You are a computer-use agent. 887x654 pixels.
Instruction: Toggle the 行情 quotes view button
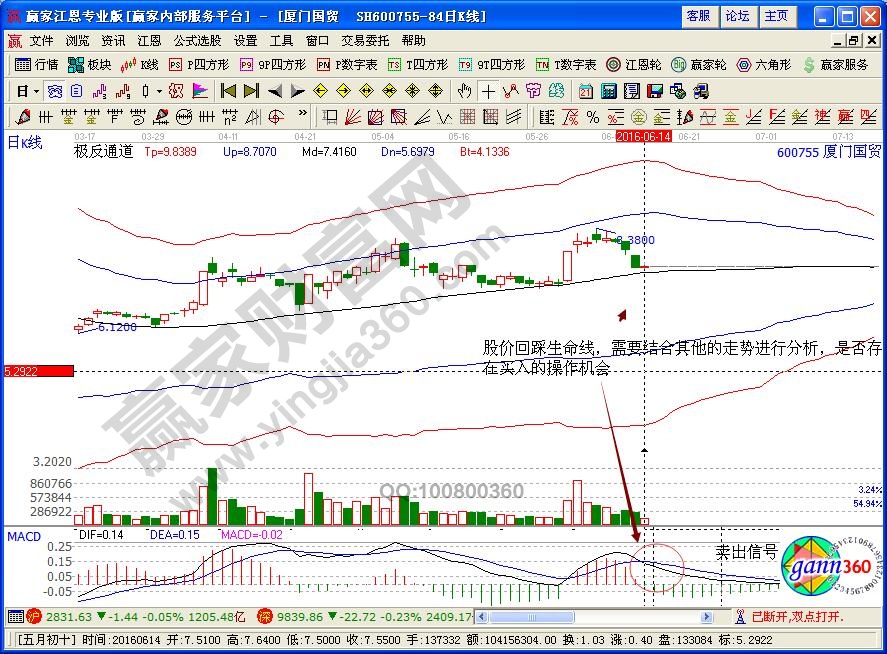click(x=38, y=65)
